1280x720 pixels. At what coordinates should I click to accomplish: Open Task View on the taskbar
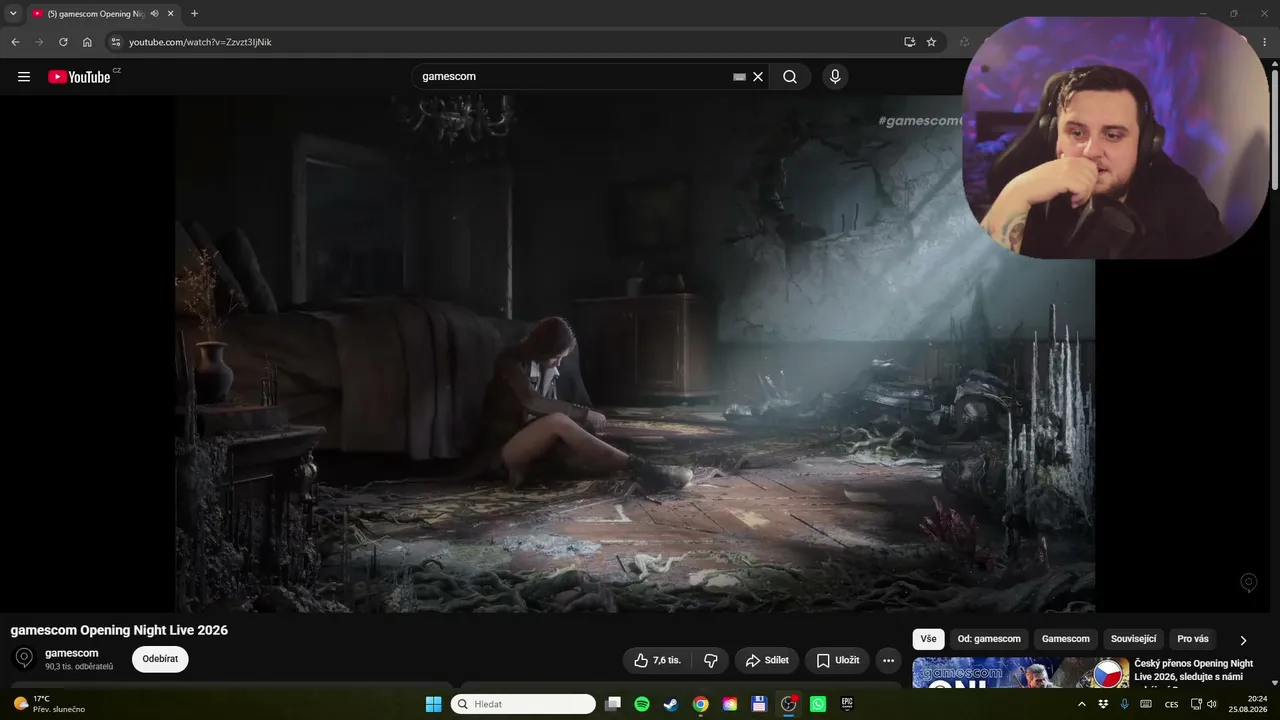coord(614,704)
